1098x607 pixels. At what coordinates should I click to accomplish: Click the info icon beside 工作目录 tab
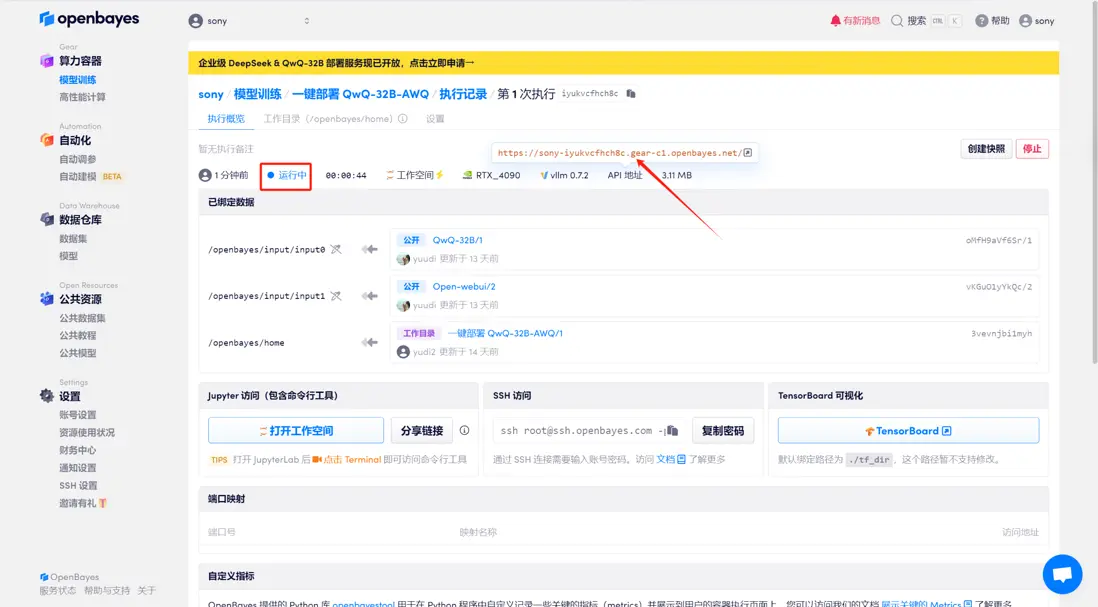pos(403,119)
